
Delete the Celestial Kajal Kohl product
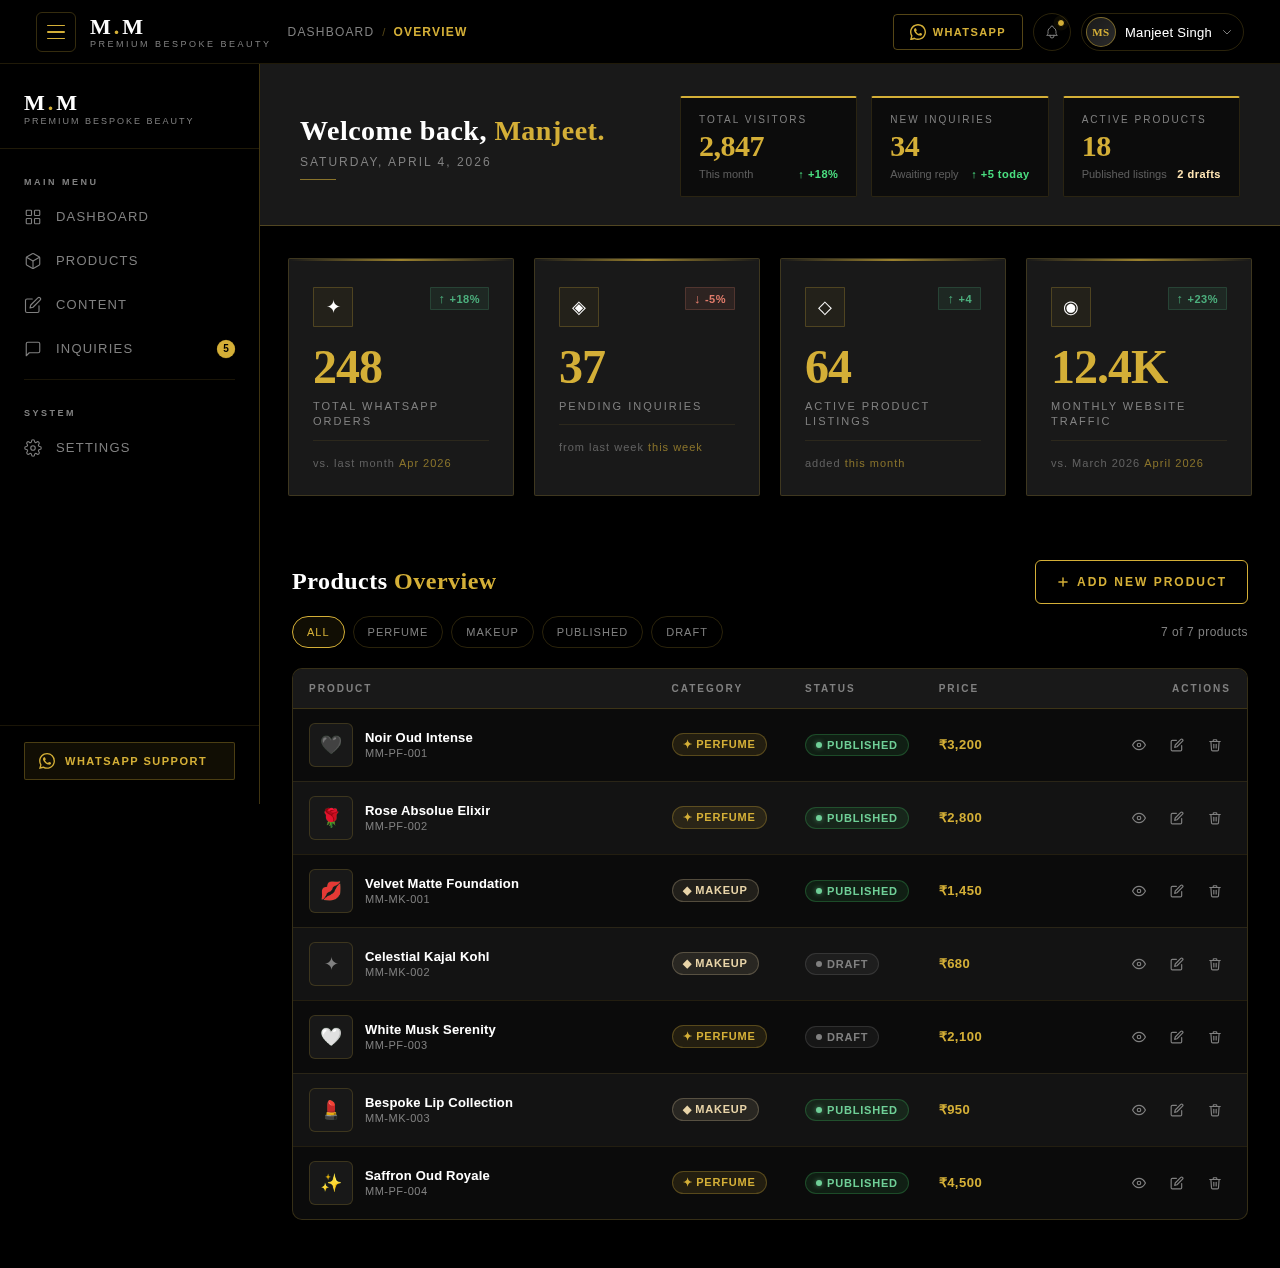(1215, 964)
